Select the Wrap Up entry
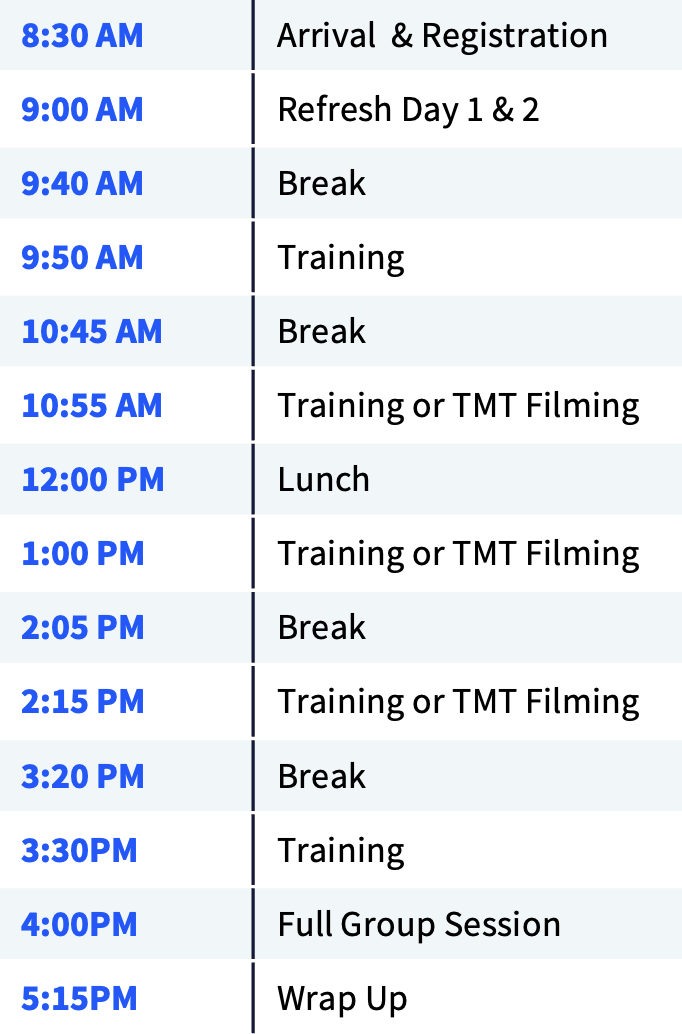This screenshot has width=682, height=1034. click(x=342, y=999)
